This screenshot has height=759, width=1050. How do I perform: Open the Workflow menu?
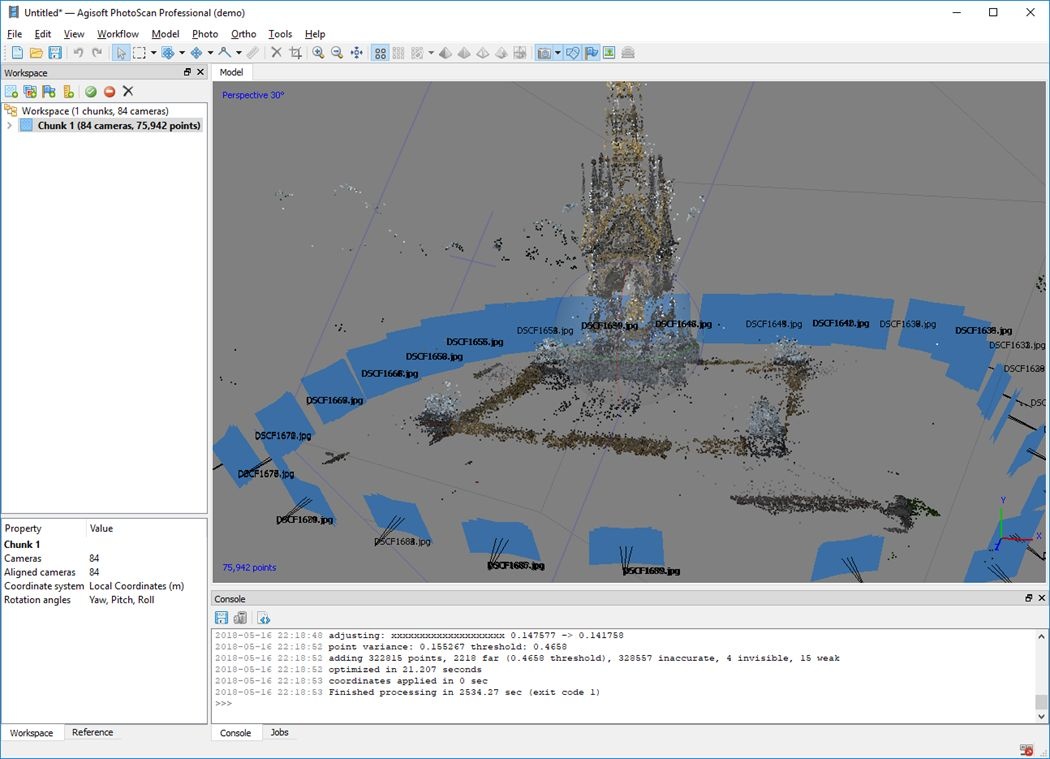(118, 34)
